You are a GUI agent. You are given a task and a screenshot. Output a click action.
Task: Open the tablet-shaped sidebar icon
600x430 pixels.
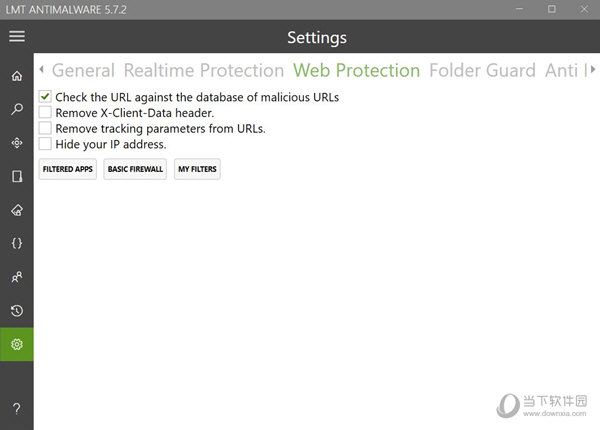(17, 176)
